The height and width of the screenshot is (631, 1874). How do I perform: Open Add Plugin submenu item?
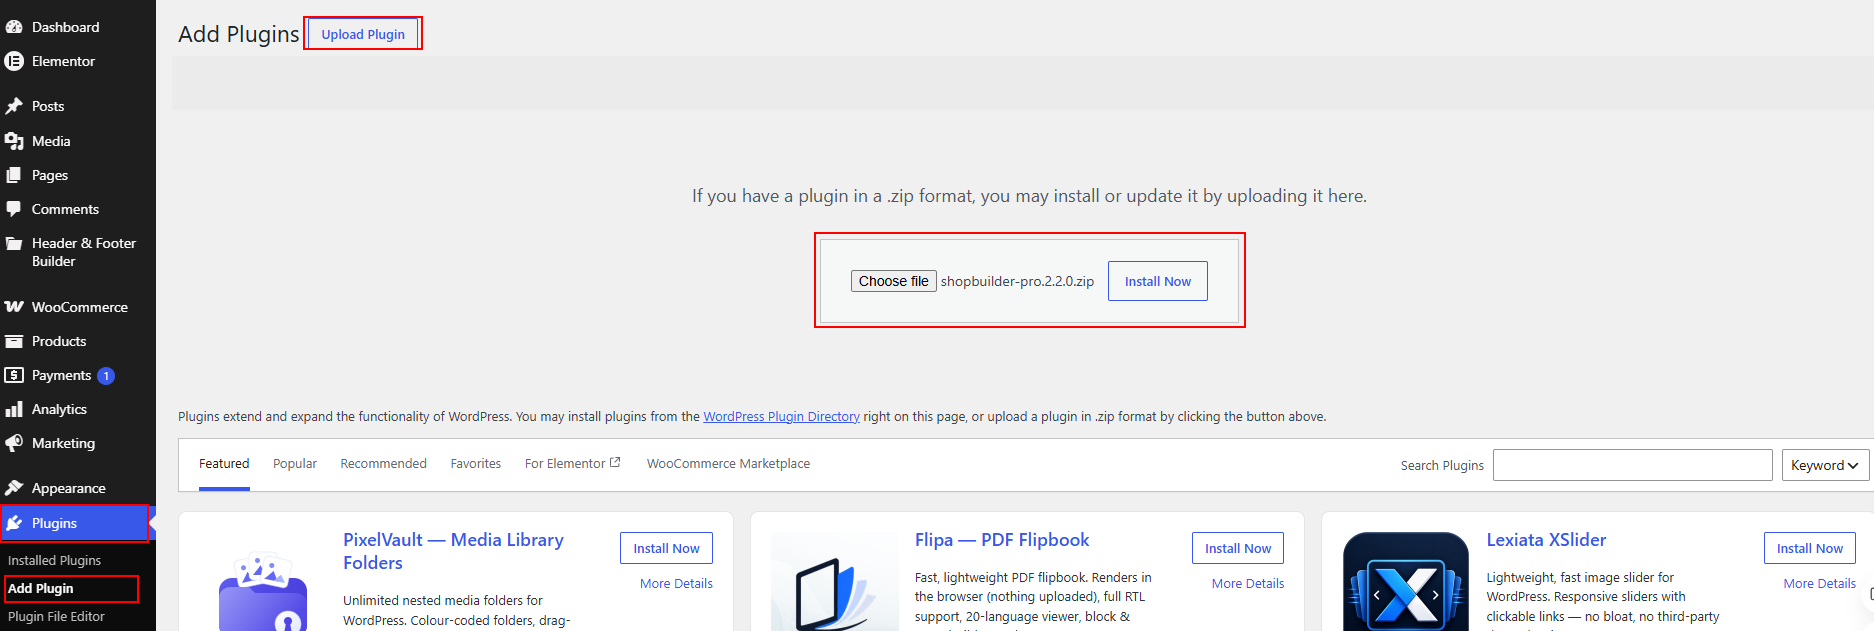click(41, 588)
